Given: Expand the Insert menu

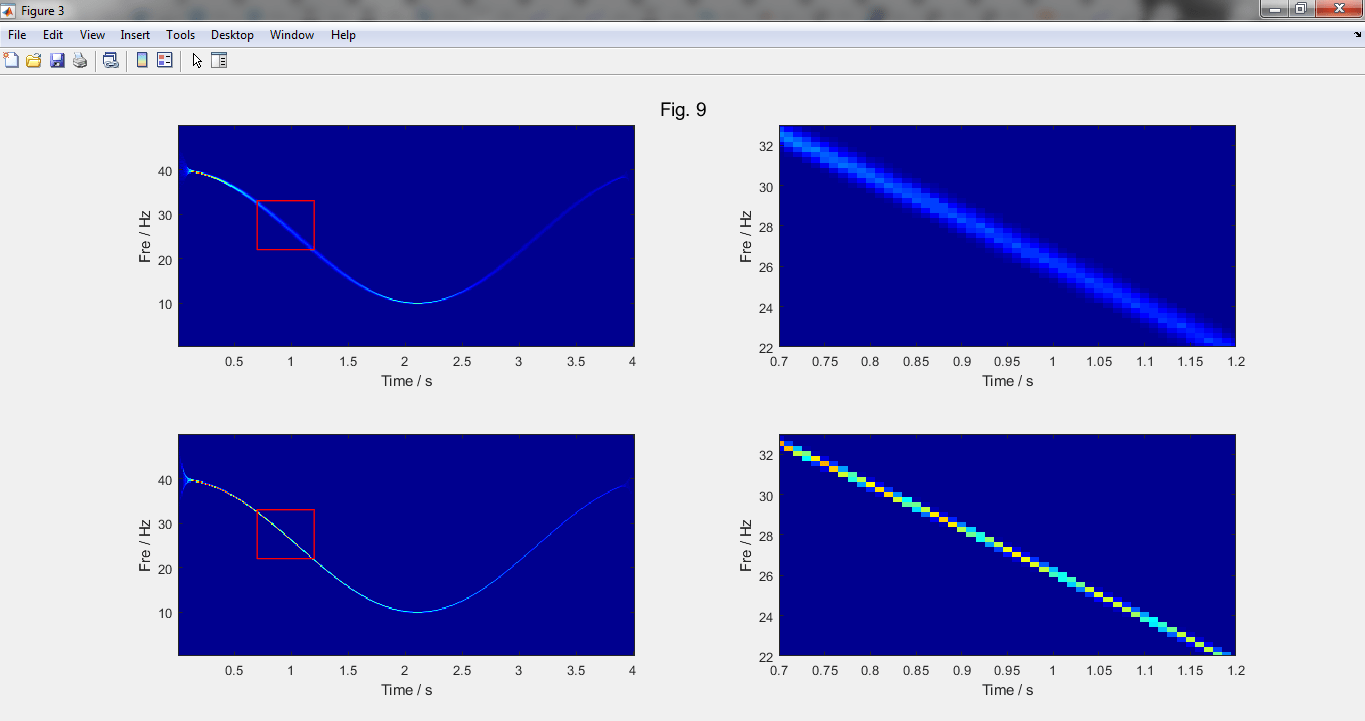Looking at the screenshot, I should tap(135, 35).
